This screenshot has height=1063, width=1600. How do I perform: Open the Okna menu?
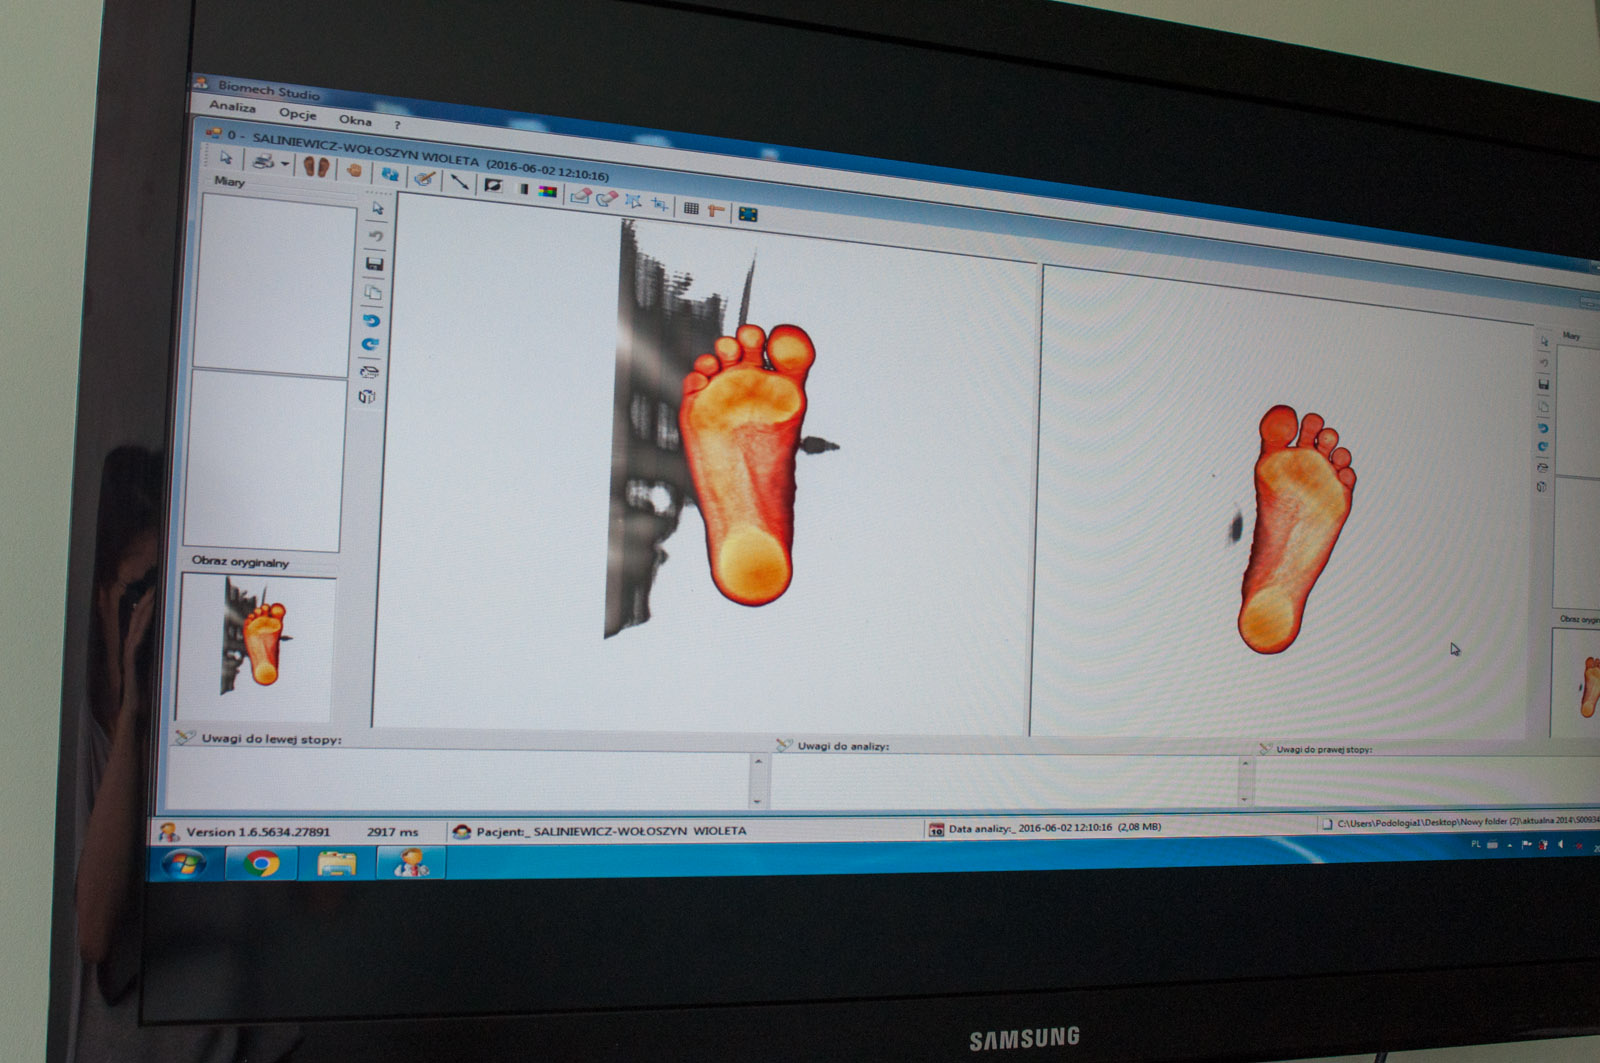pos(355,120)
